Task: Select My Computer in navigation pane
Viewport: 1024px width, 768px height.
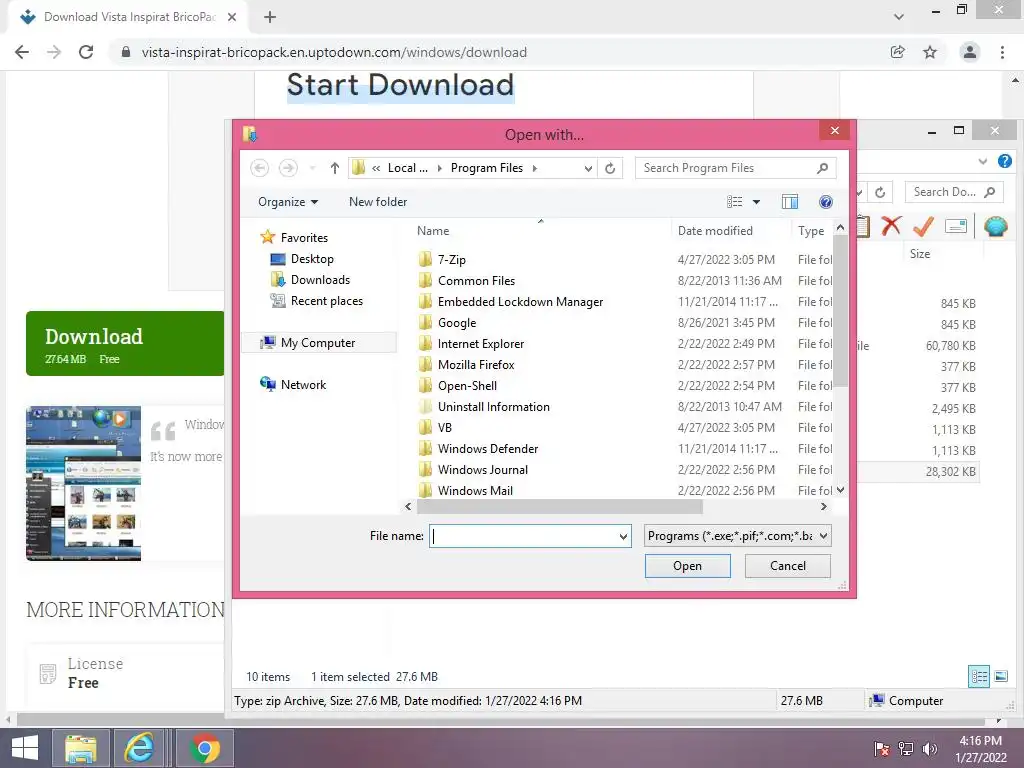Action: pyautogui.click(x=318, y=343)
